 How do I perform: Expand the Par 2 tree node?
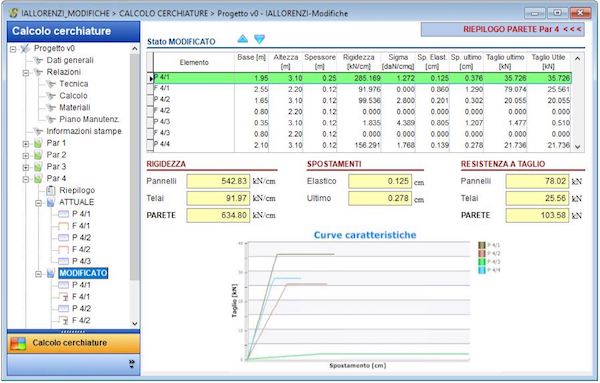[26, 156]
